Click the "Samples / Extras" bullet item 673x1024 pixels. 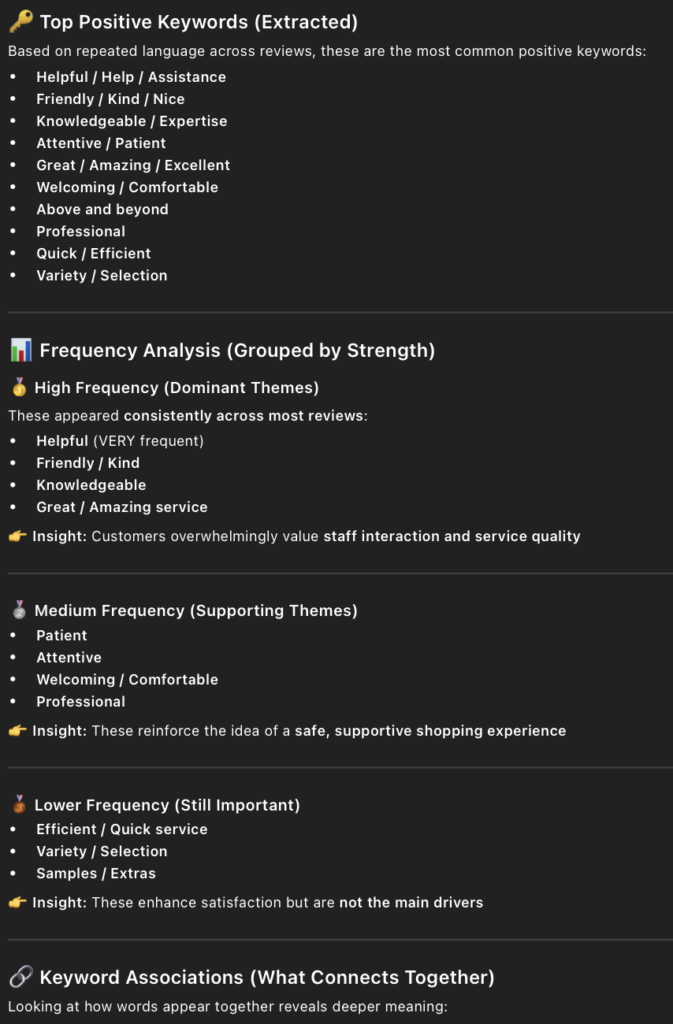coord(96,873)
